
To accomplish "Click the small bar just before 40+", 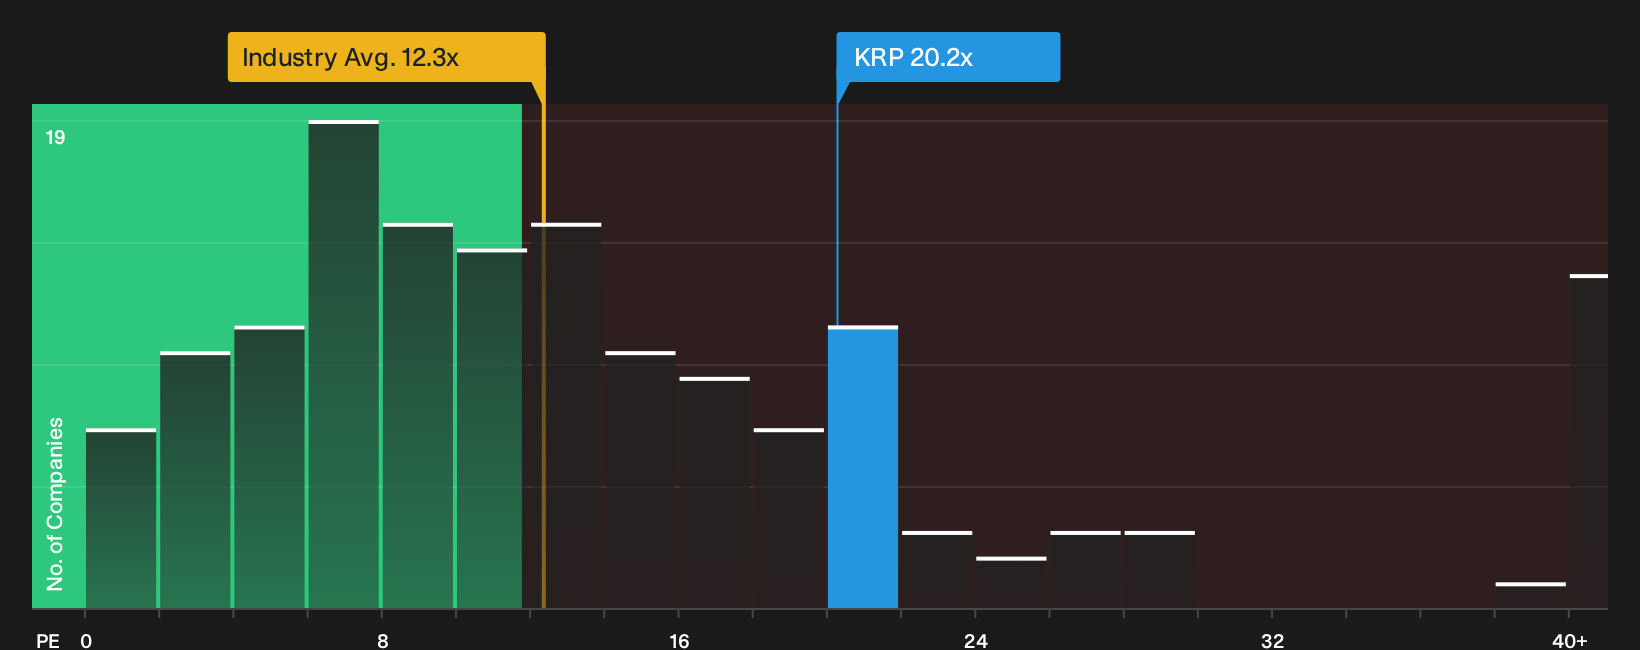I will pos(1530,595).
